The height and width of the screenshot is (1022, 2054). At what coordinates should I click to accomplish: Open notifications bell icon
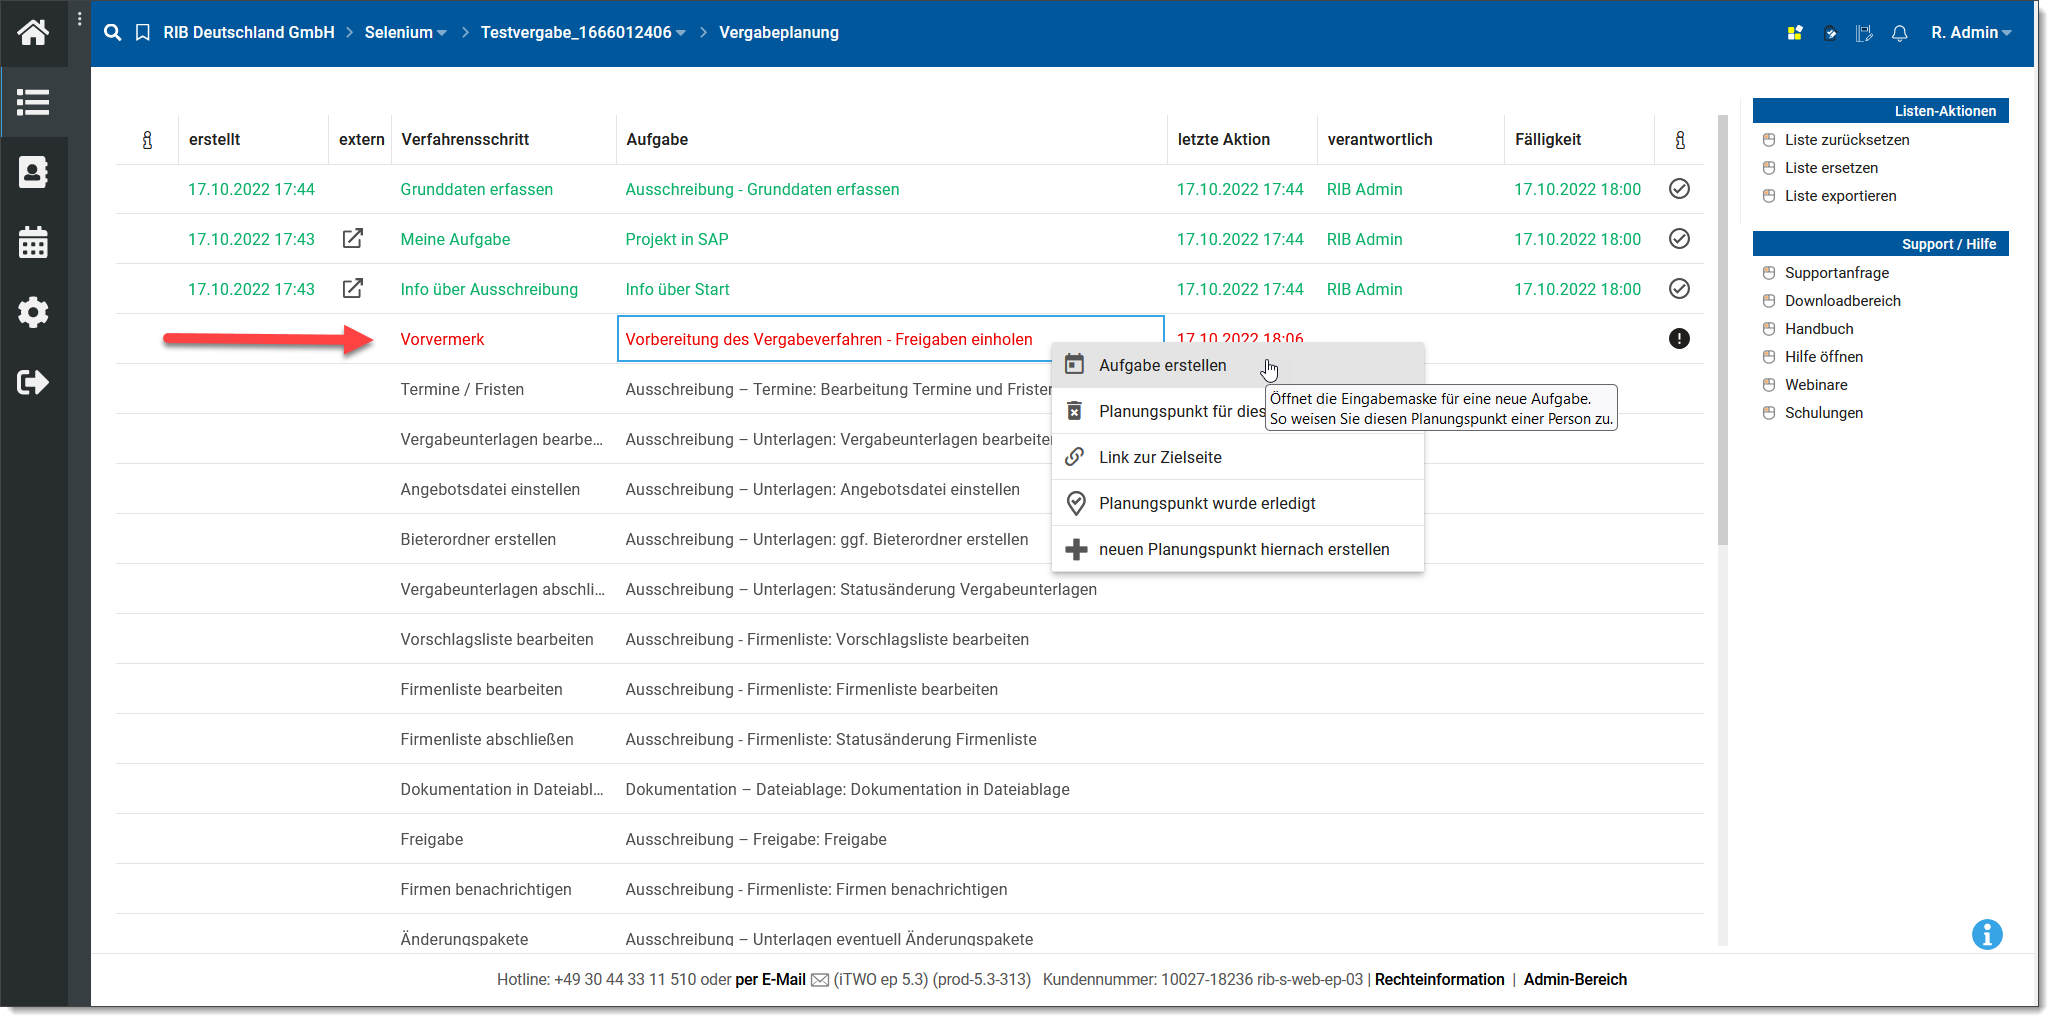[x=1899, y=33]
